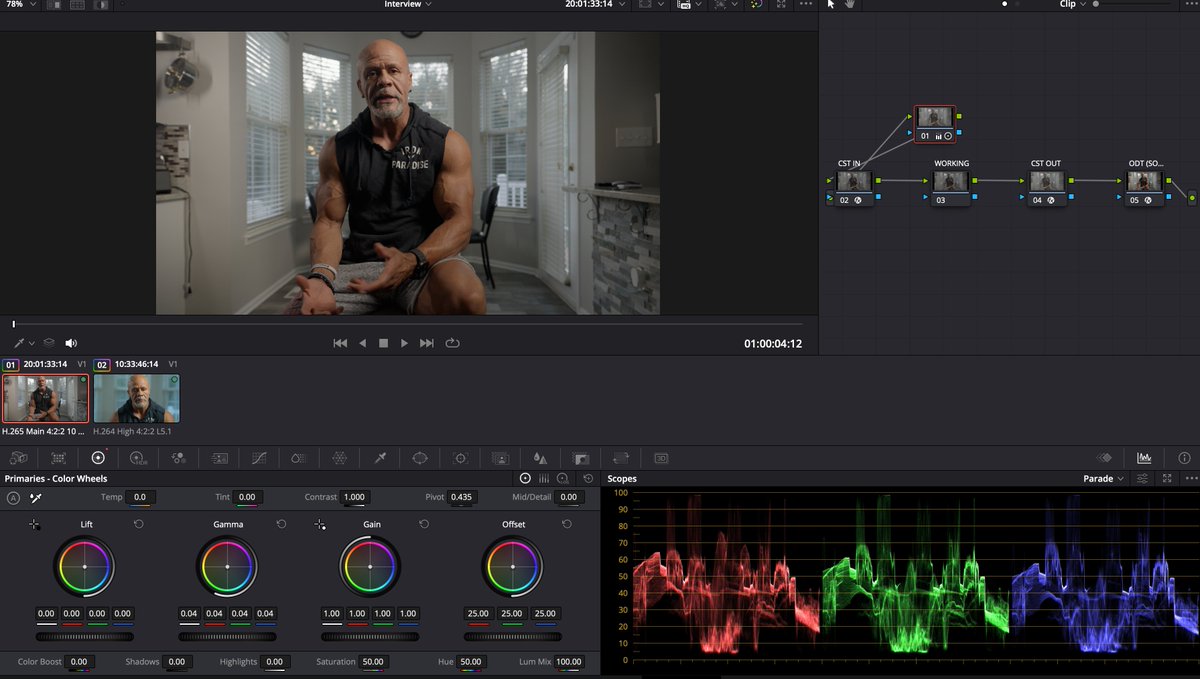Screen dimensions: 1200x679
Task: Switch to Log wheels mode
Action: (563, 478)
